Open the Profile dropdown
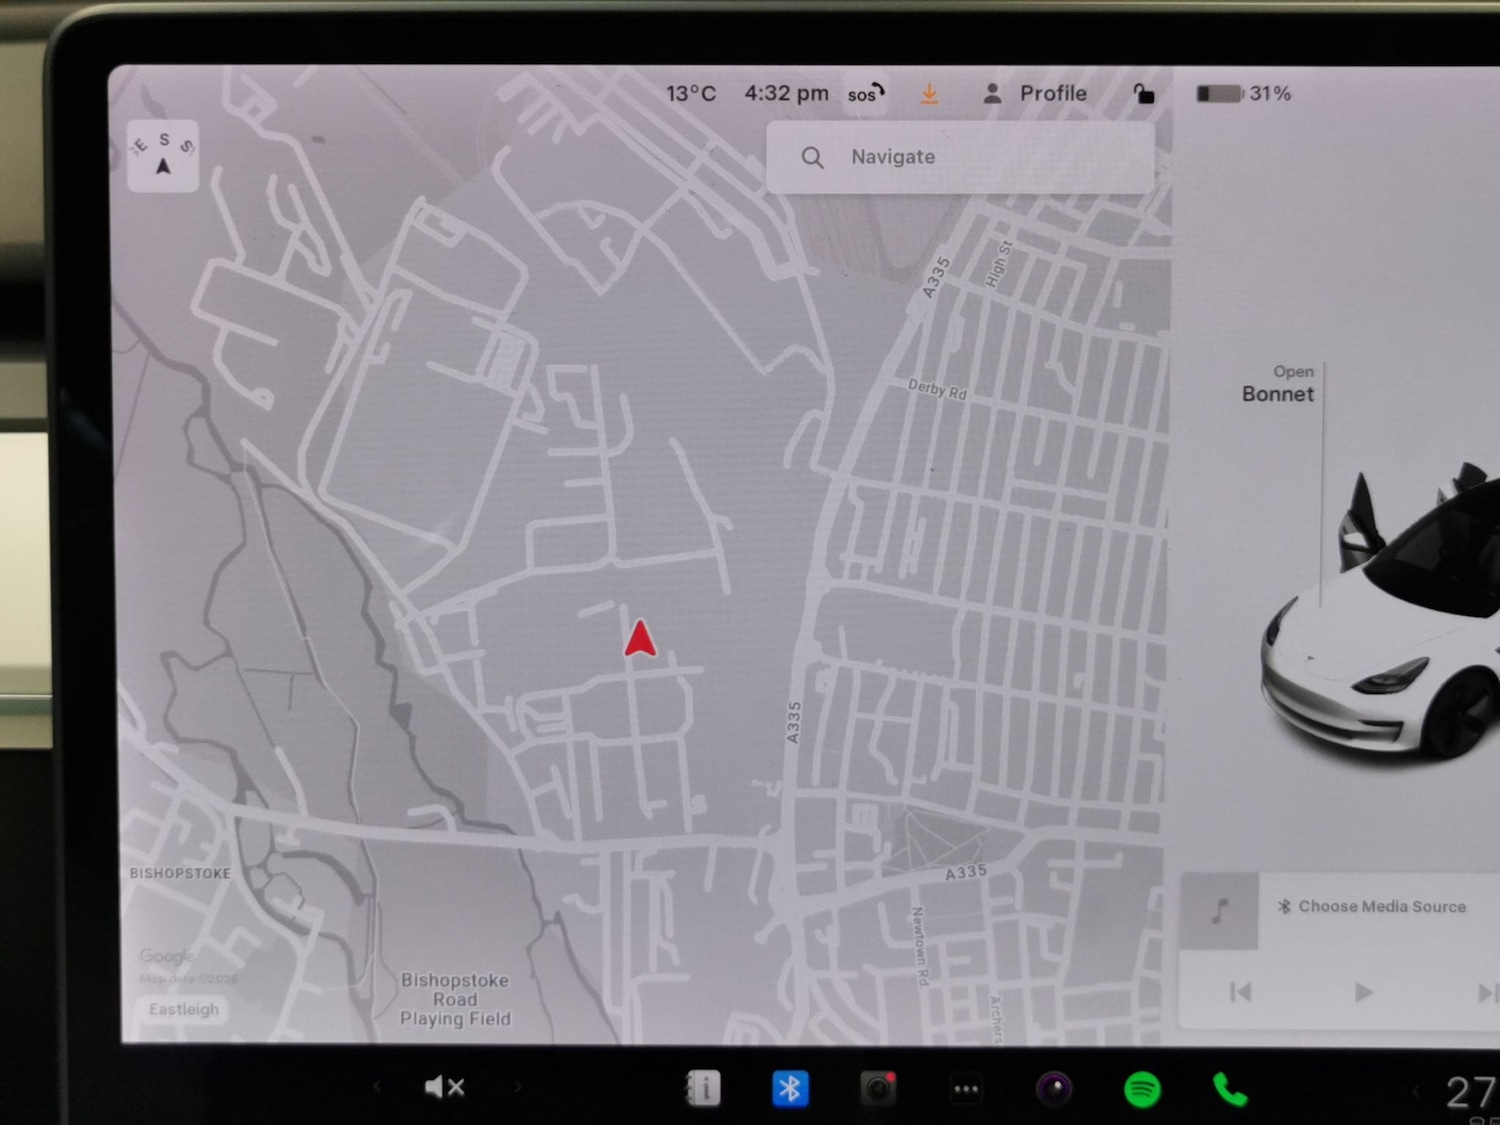Image resolution: width=1500 pixels, height=1125 pixels. pos(1035,94)
